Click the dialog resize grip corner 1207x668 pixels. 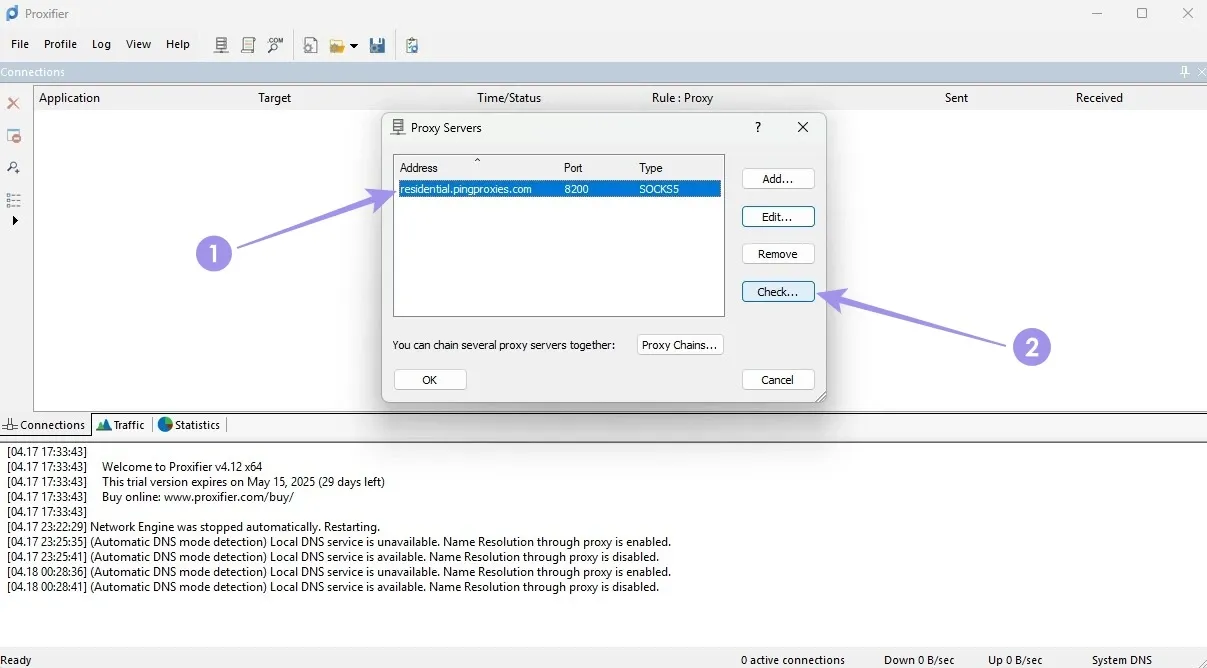(x=820, y=397)
